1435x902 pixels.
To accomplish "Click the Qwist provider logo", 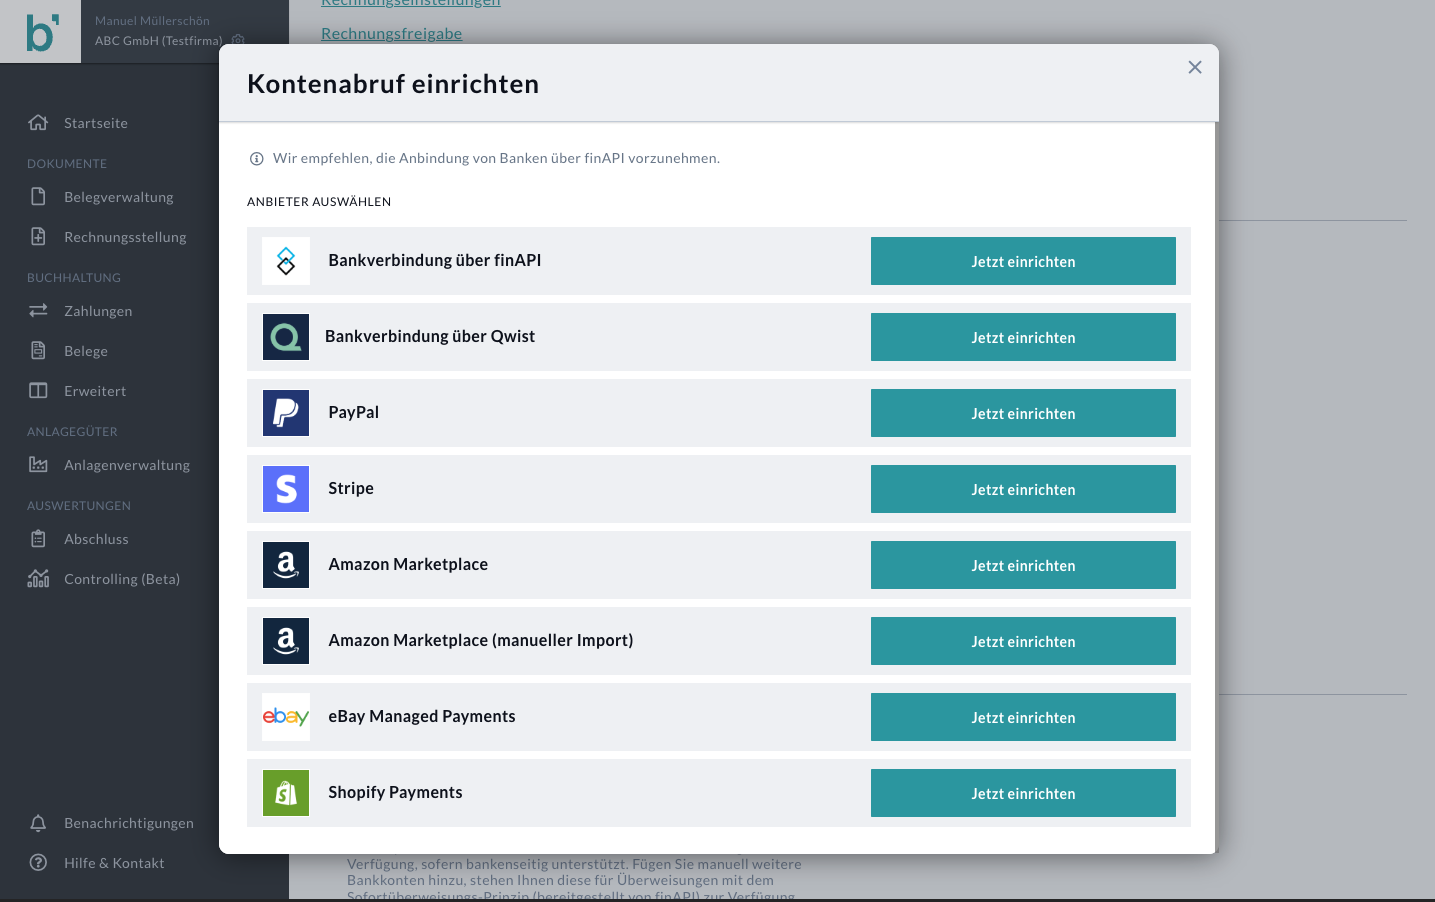I will tap(286, 337).
